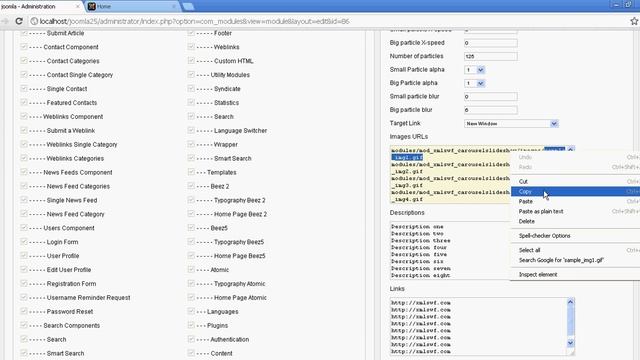This screenshot has height=360, width=640.
Task: Toggle the Weblinks checkbox
Action: [x=191, y=47]
